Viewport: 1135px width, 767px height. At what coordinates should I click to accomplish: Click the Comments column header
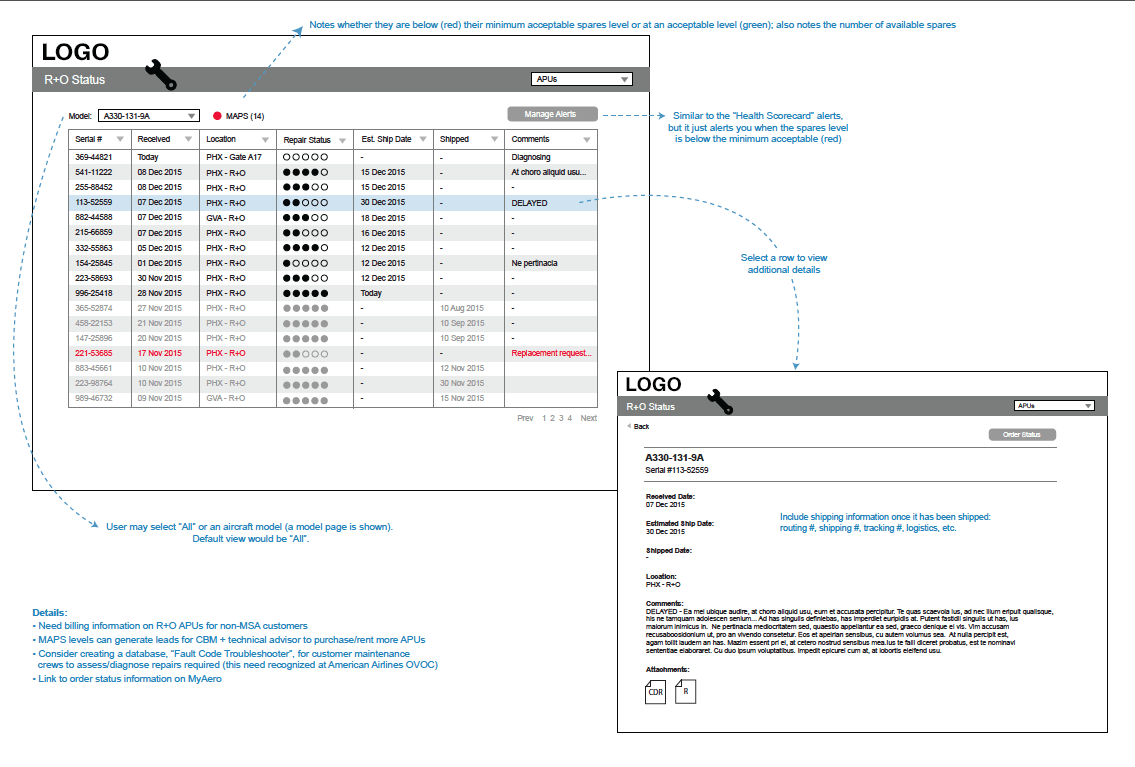(x=531, y=140)
